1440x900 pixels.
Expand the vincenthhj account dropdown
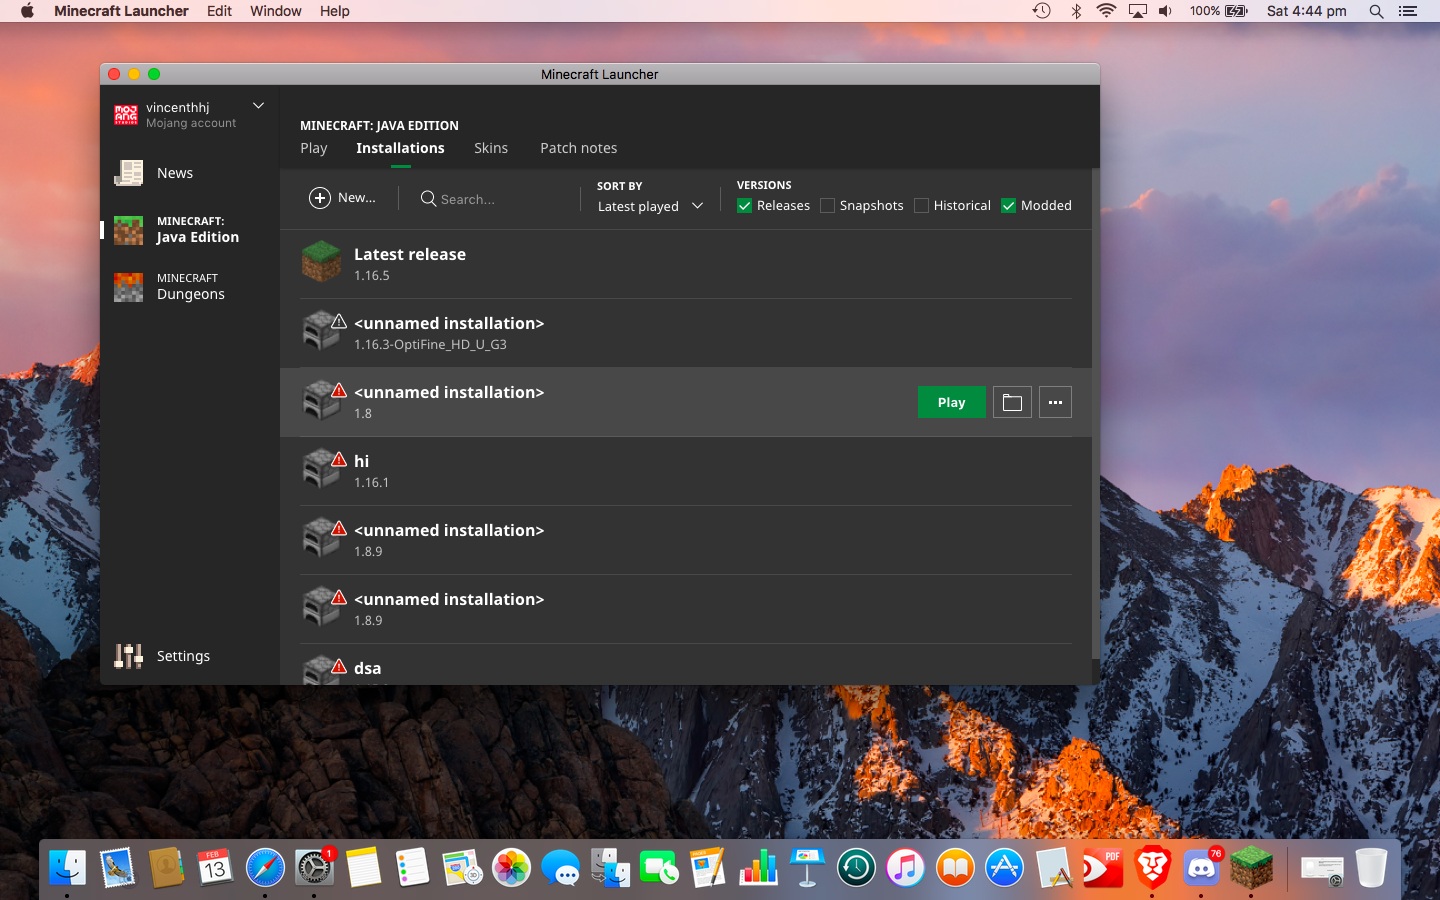pos(258,106)
